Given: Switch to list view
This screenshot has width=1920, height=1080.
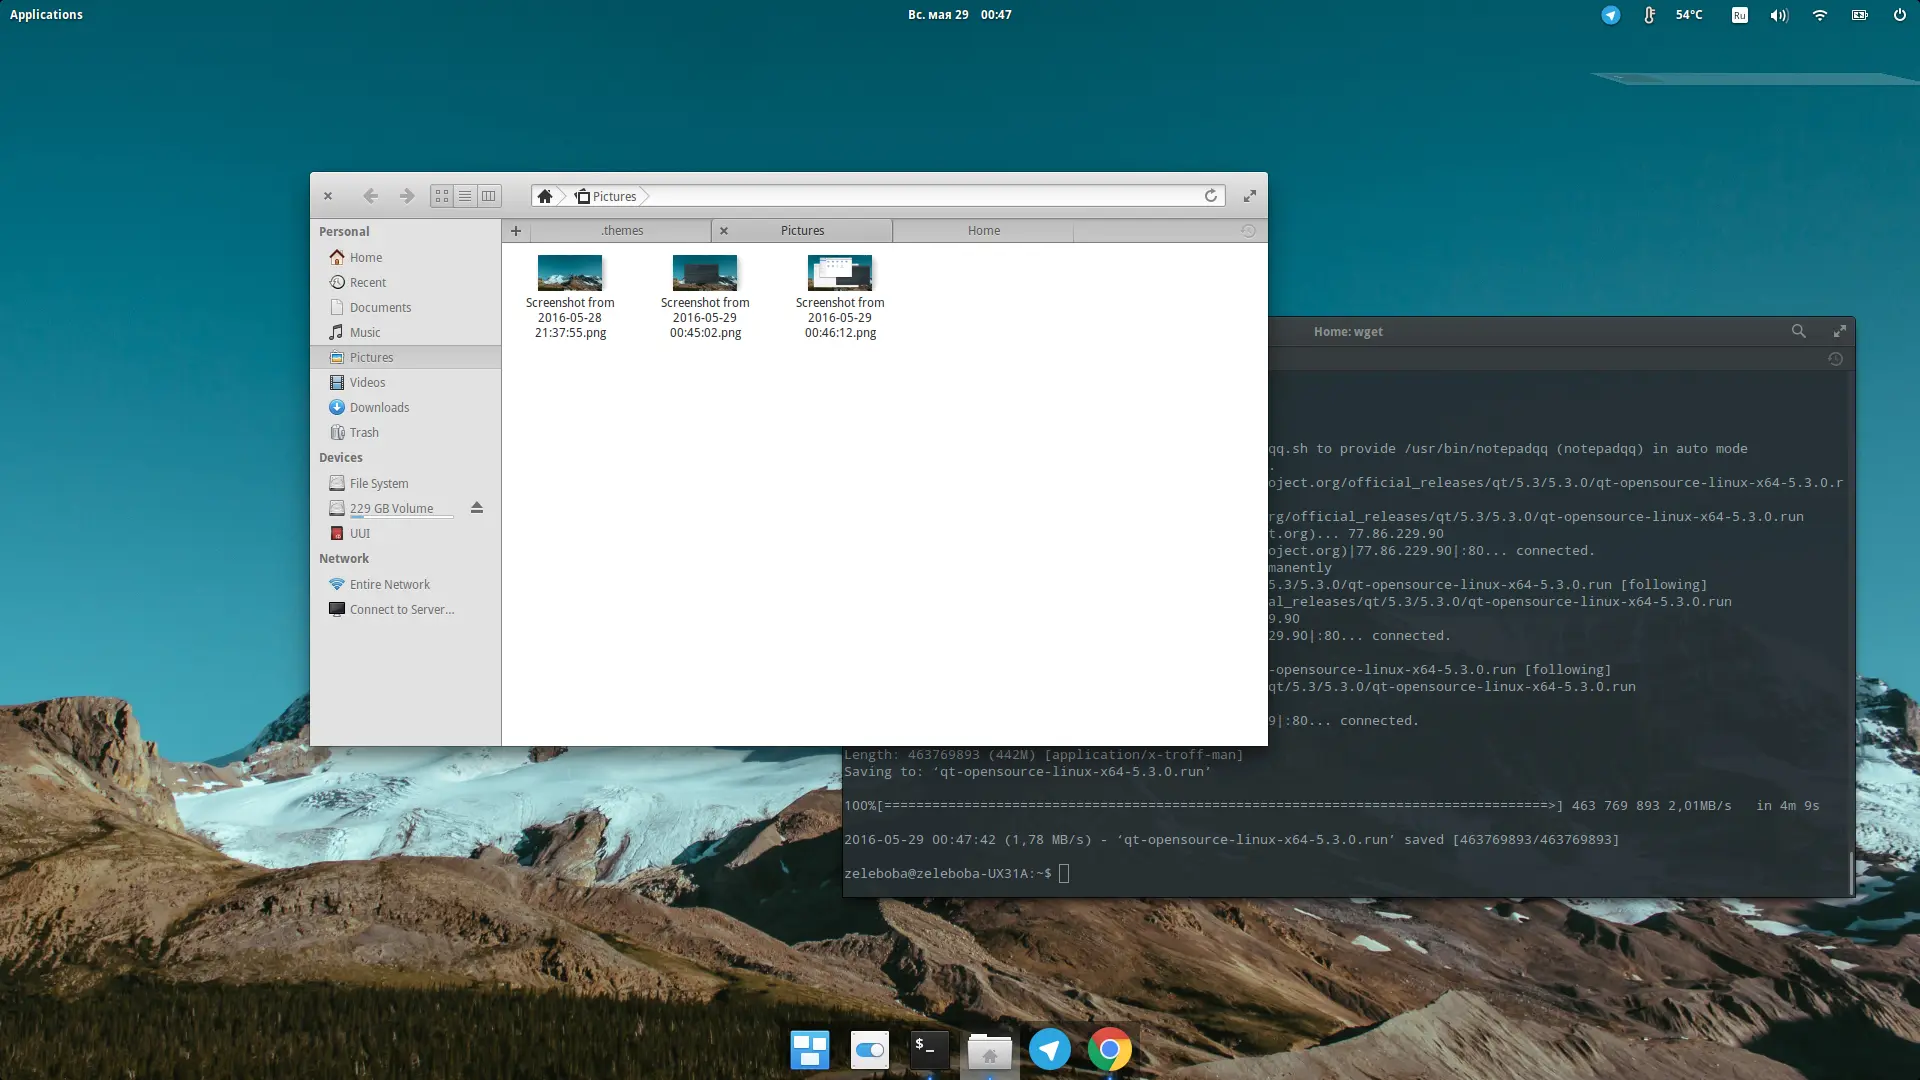Looking at the screenshot, I should [x=465, y=196].
